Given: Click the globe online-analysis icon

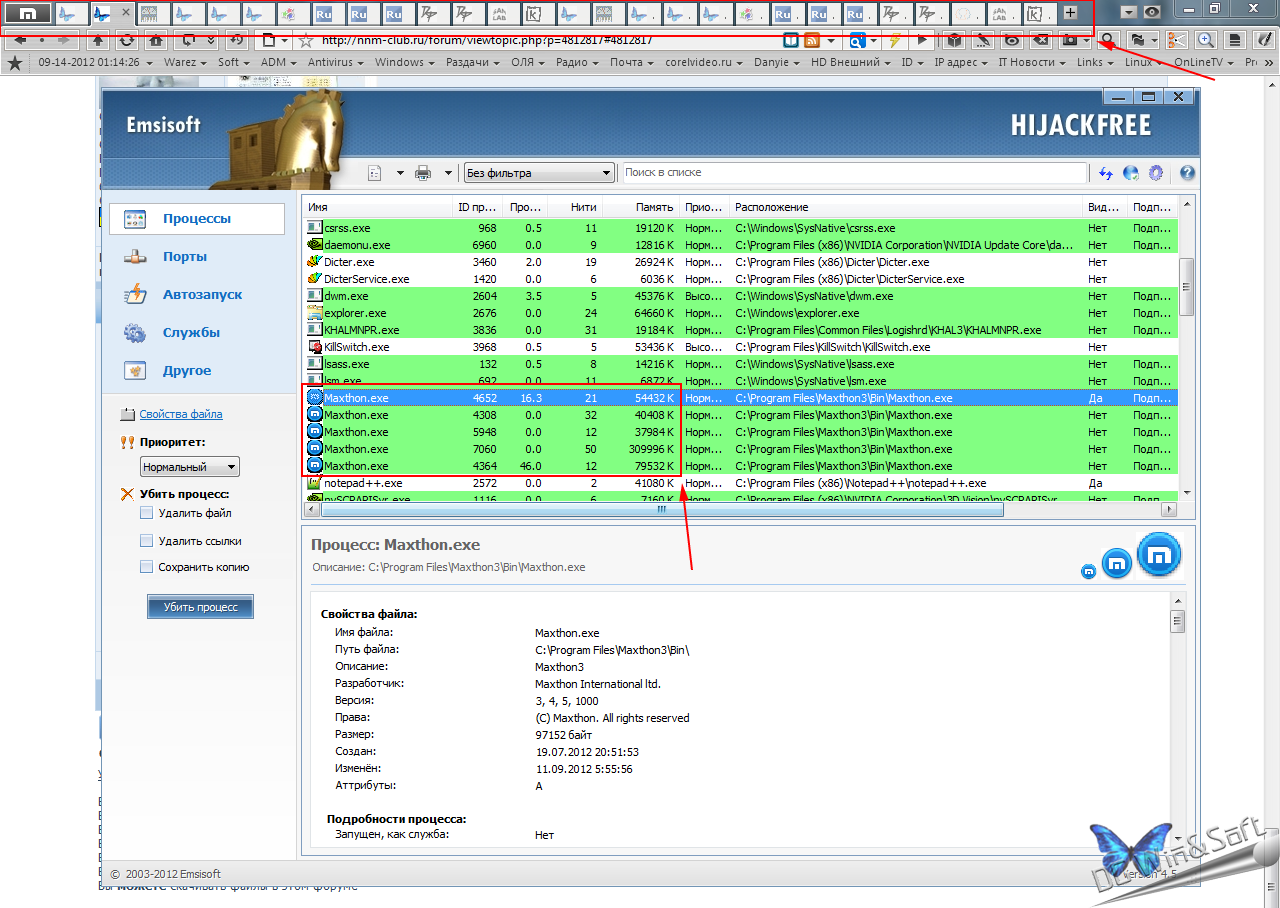Looking at the screenshot, I should (1131, 173).
